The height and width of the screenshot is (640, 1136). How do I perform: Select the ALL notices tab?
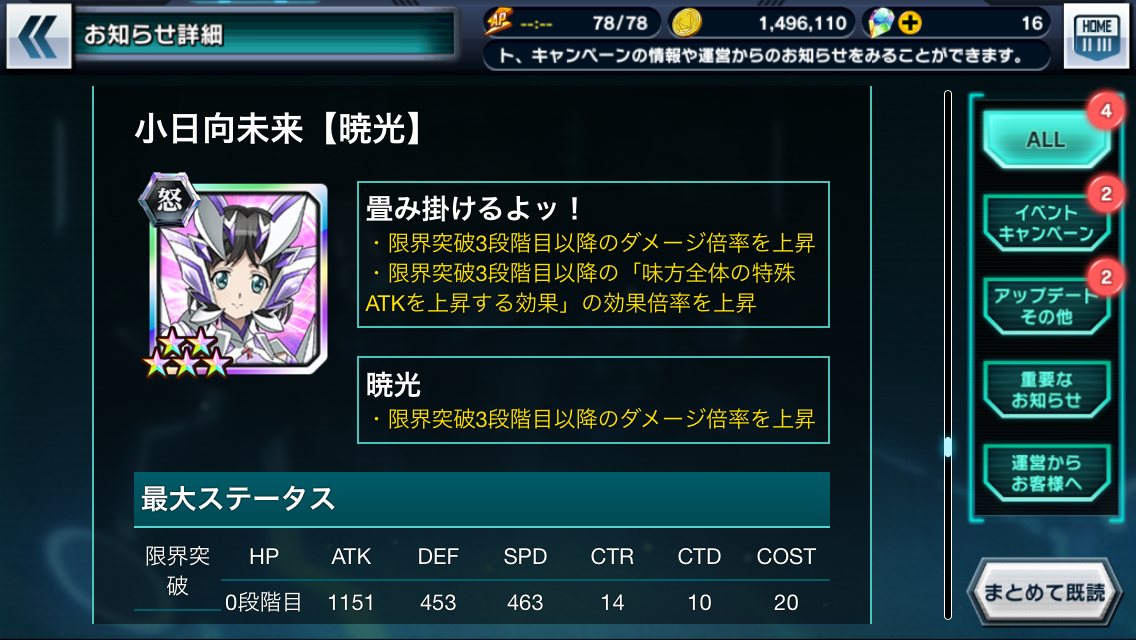pos(1046,139)
